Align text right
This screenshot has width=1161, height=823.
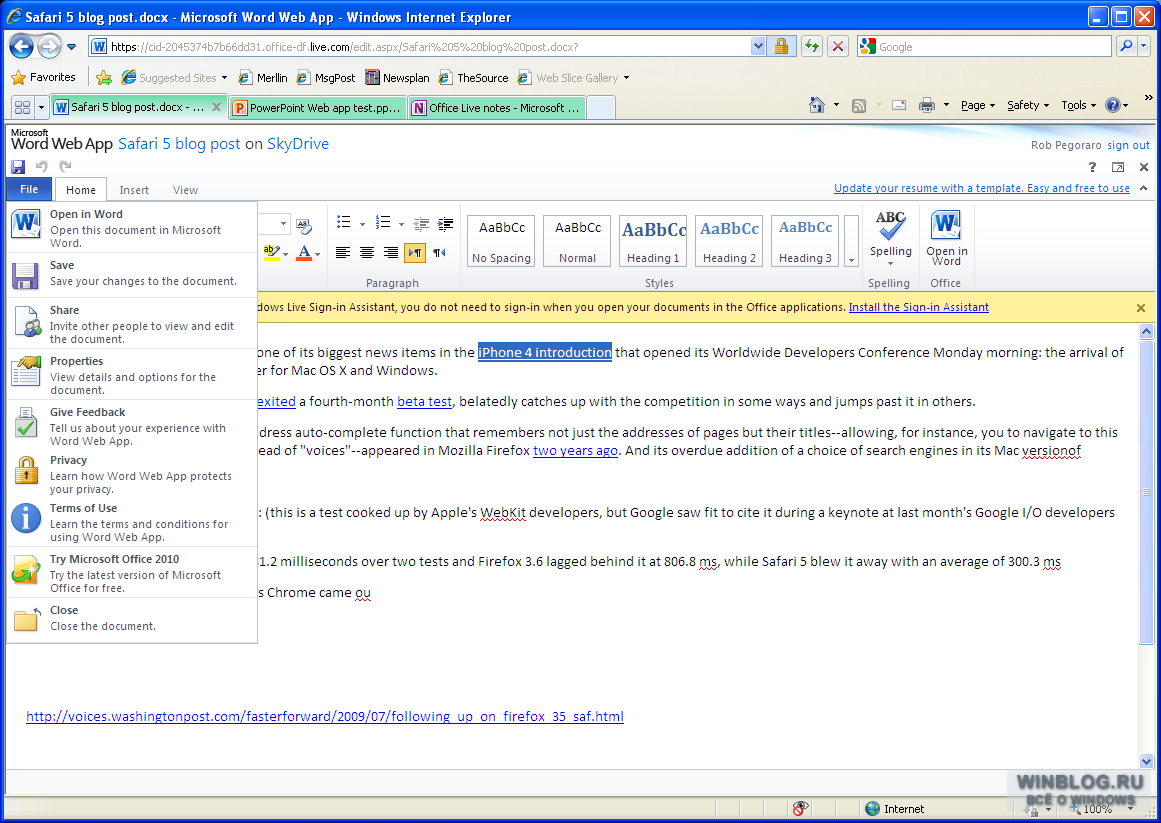(391, 253)
